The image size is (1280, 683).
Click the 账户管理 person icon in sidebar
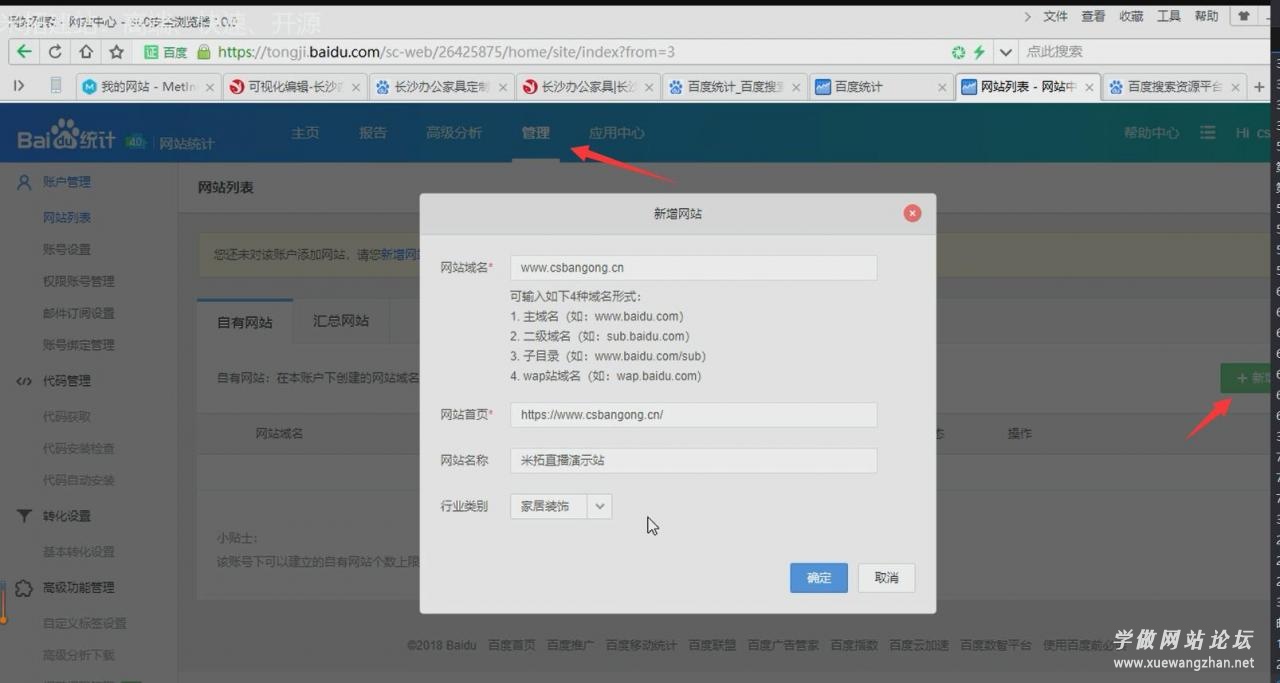(x=22, y=182)
